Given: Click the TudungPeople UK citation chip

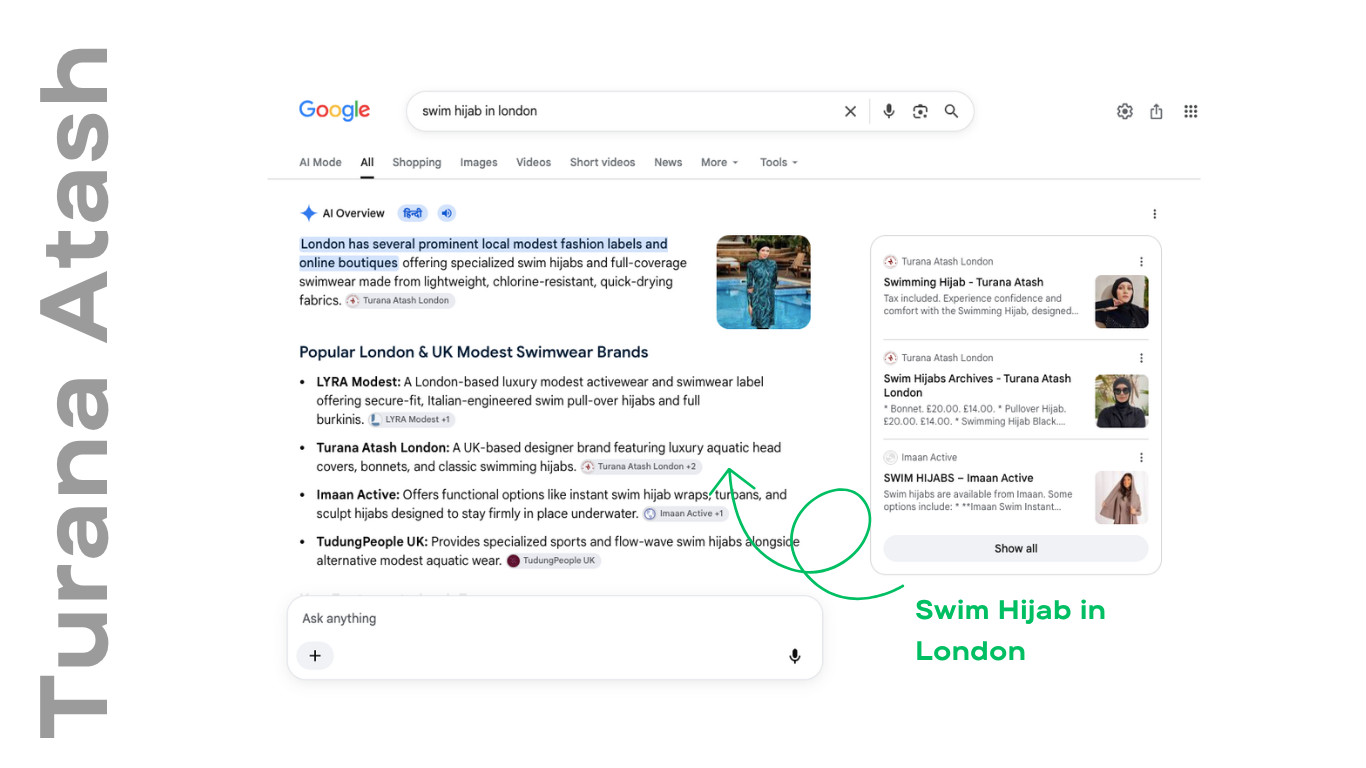Looking at the screenshot, I should (x=553, y=561).
